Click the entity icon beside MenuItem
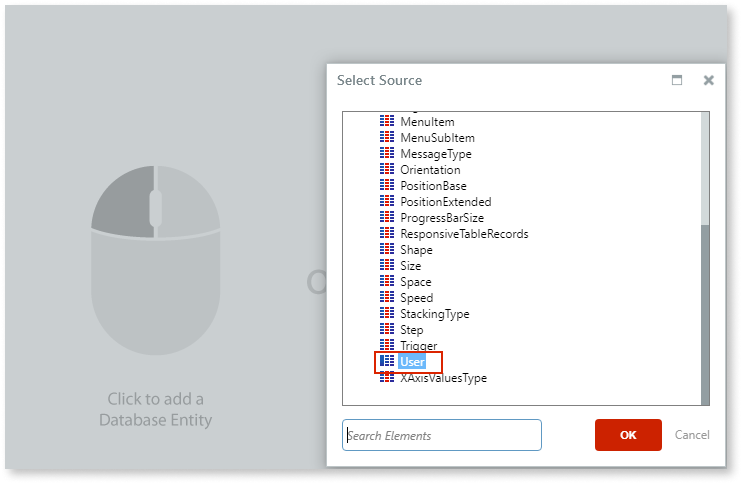 pos(387,122)
